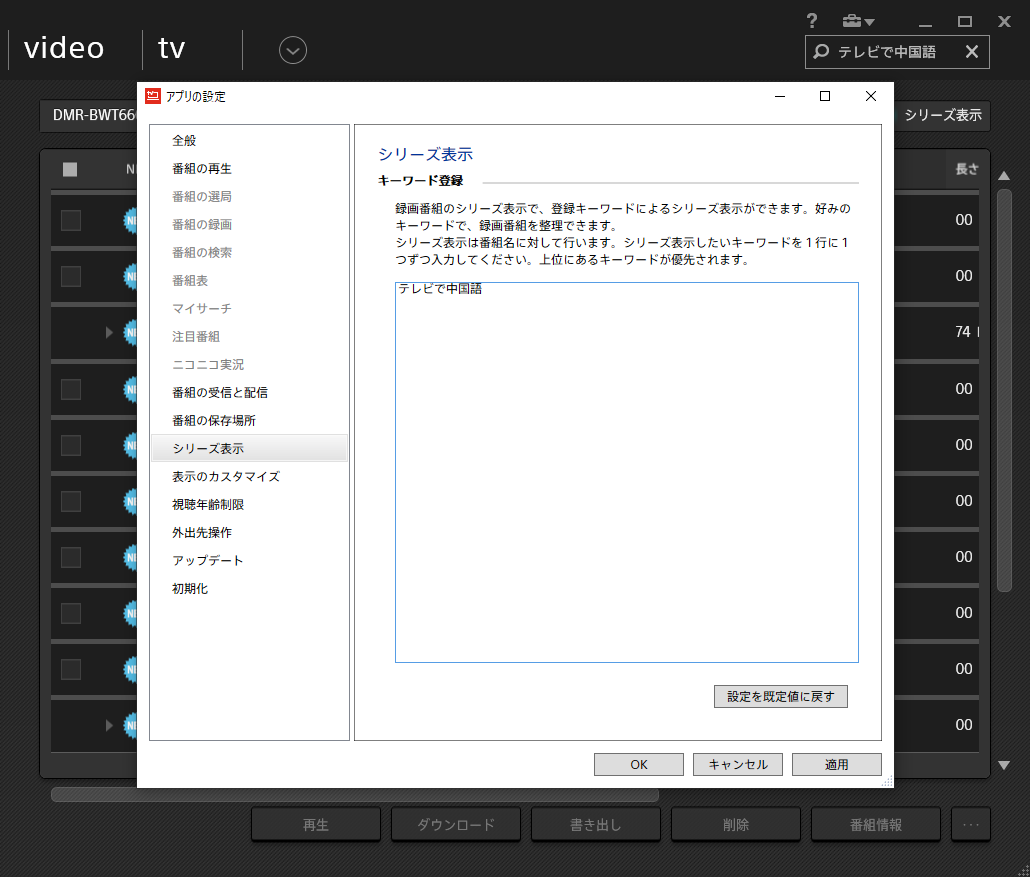Screen dimensions: 1030x877
Task: Expand the bottom collapsed series row
Action: [110, 724]
